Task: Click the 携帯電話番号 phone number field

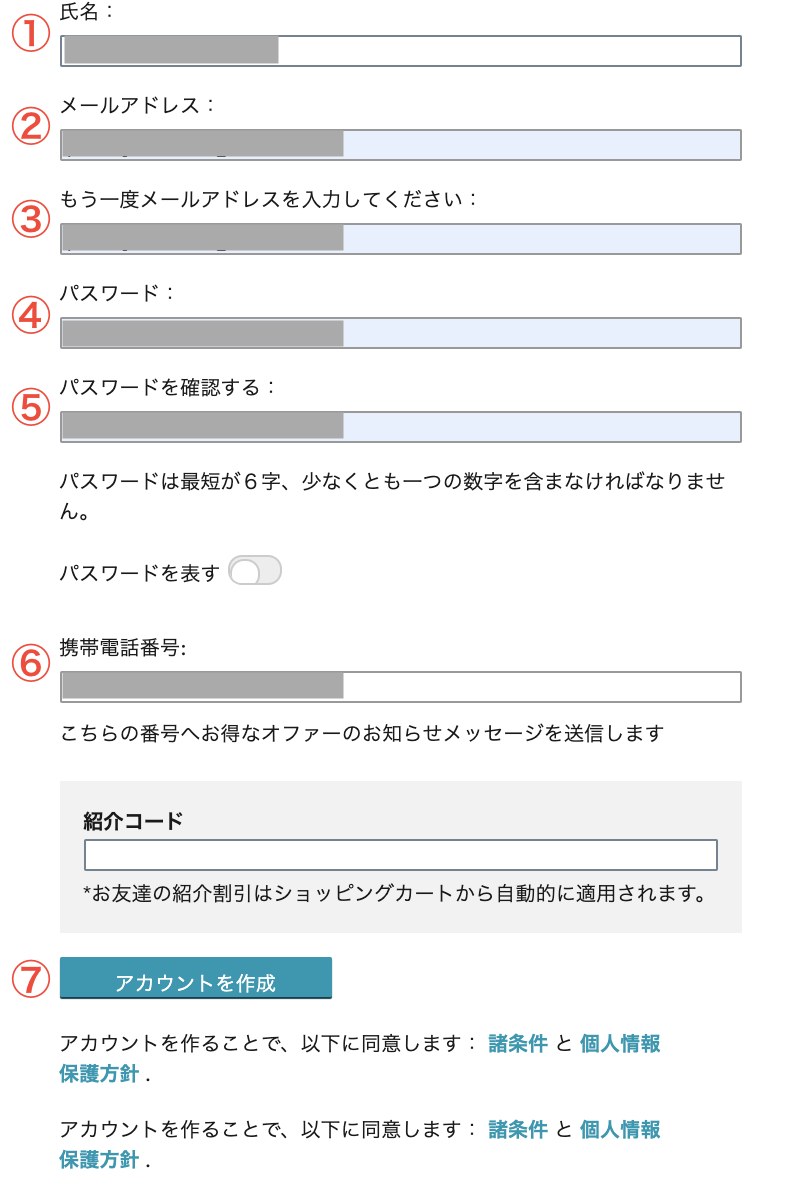Action: tap(400, 686)
